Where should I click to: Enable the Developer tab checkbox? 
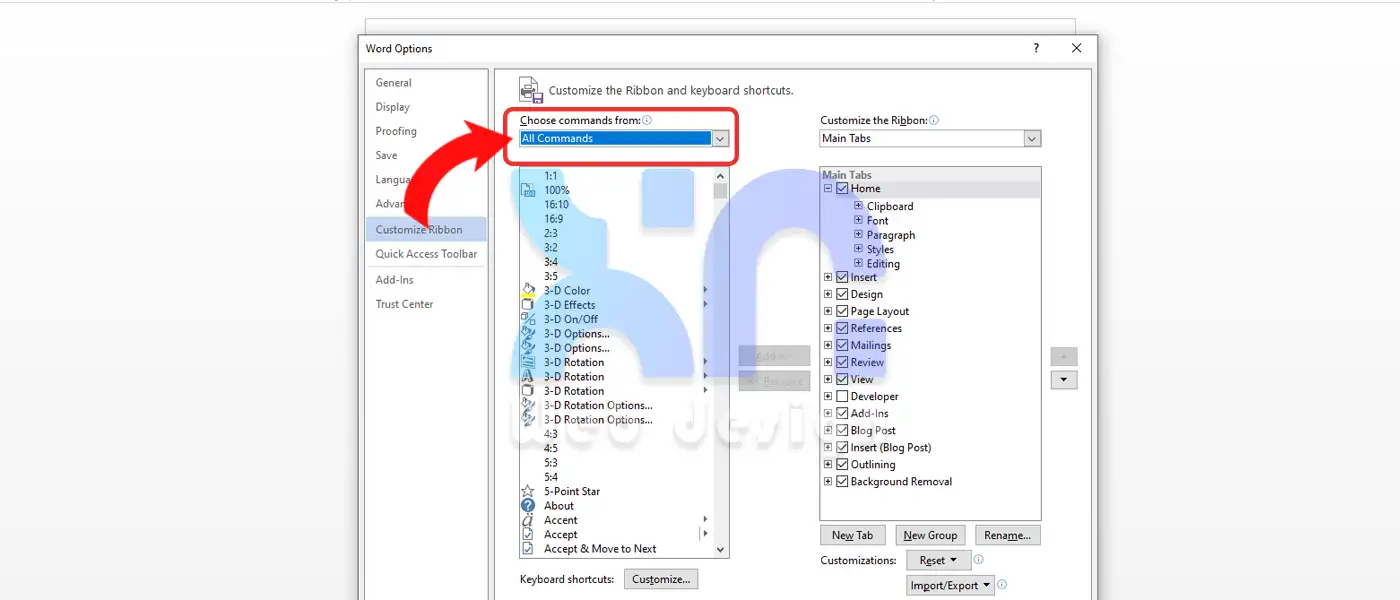click(x=842, y=396)
